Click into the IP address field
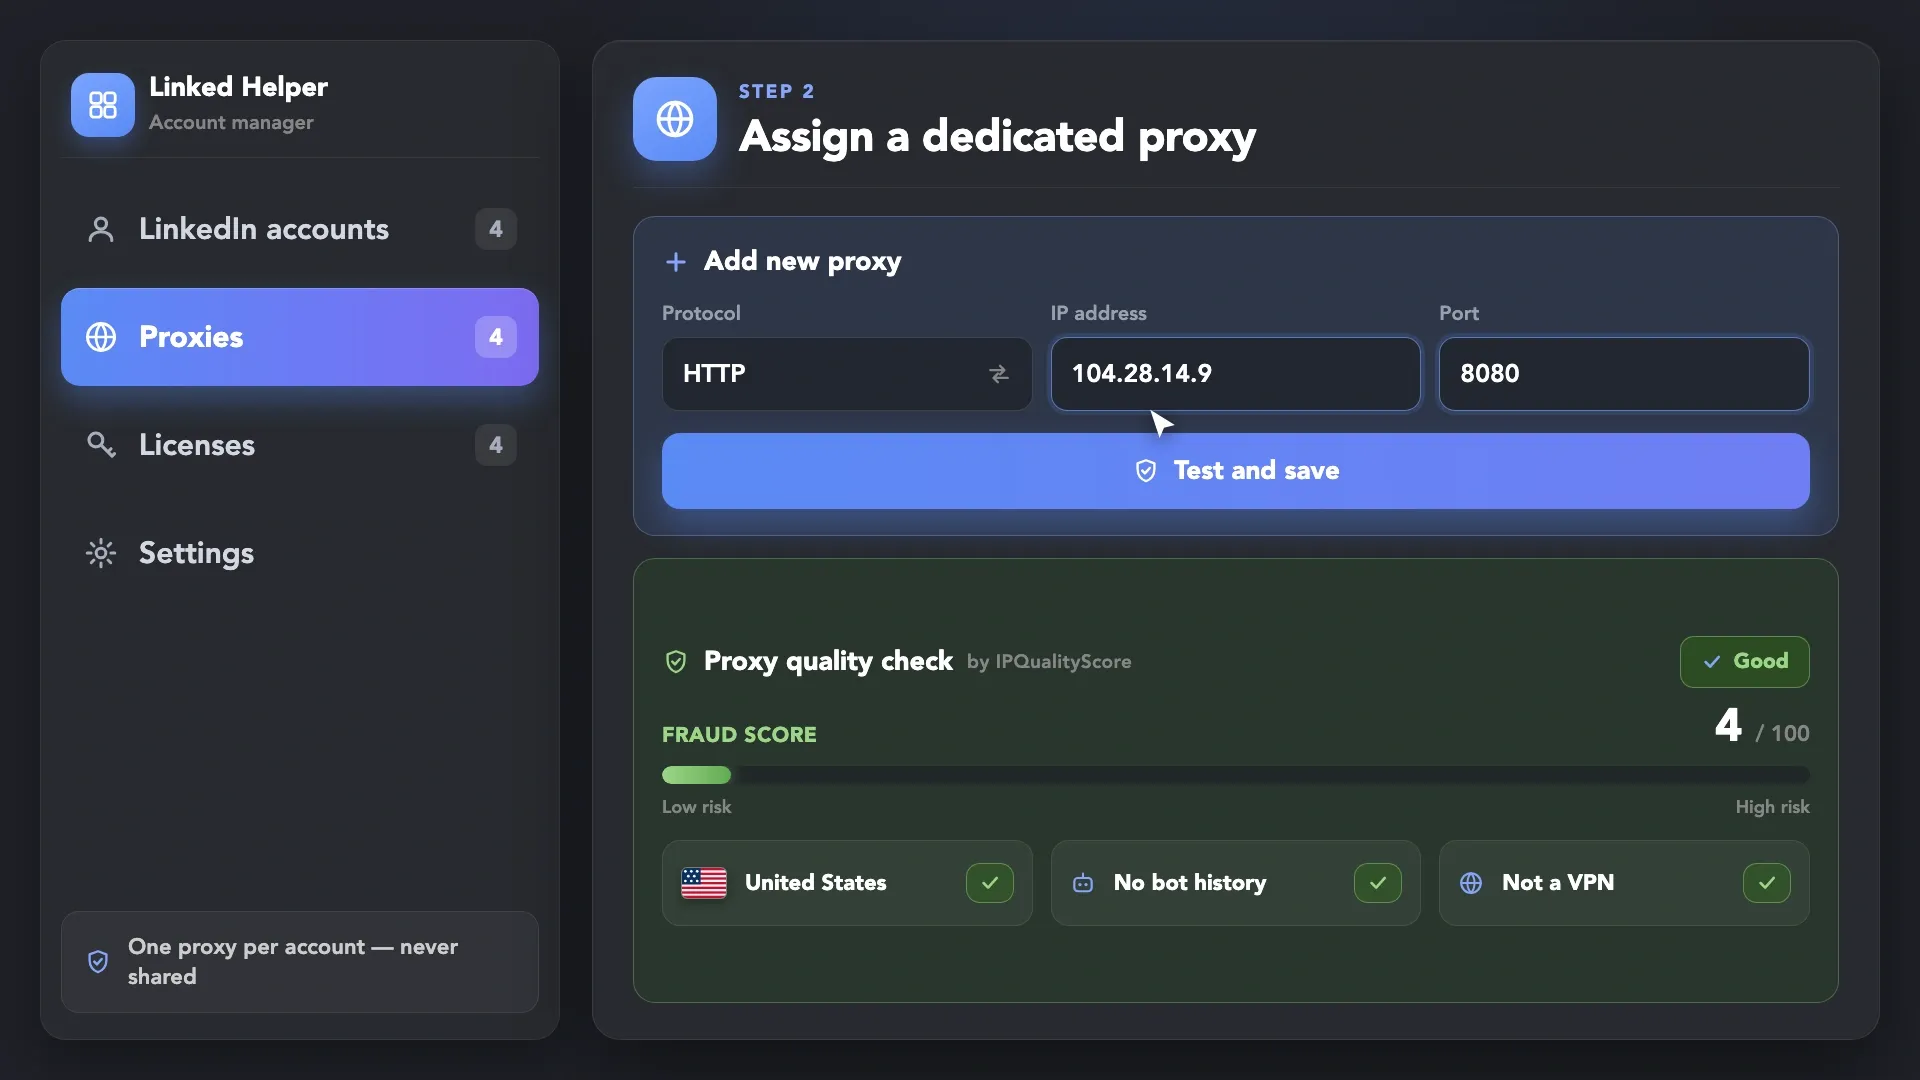Image resolution: width=1920 pixels, height=1080 pixels. 1236,374
